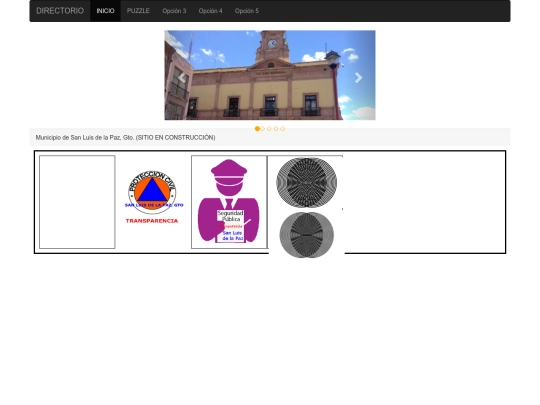Go to next carousel slide

point(358,77)
